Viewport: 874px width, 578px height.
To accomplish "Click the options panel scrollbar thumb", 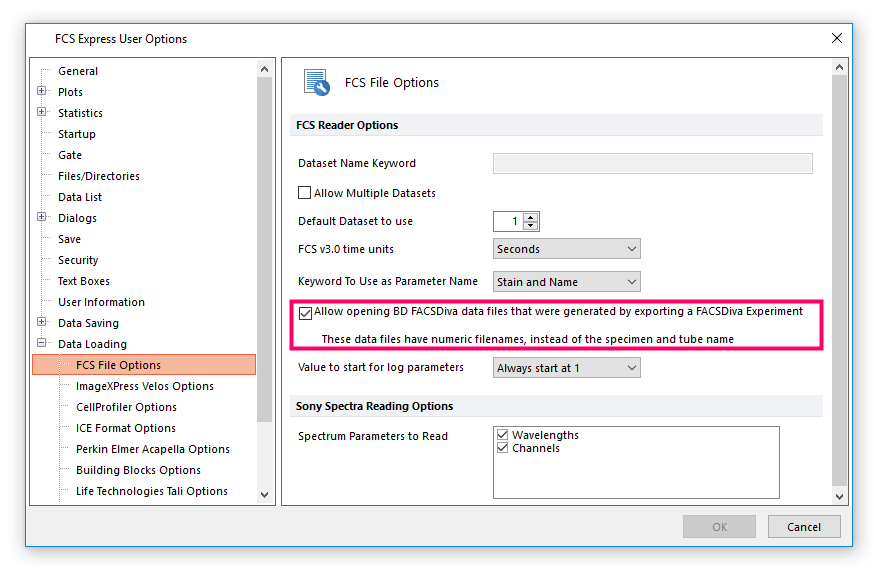I will point(839,280).
